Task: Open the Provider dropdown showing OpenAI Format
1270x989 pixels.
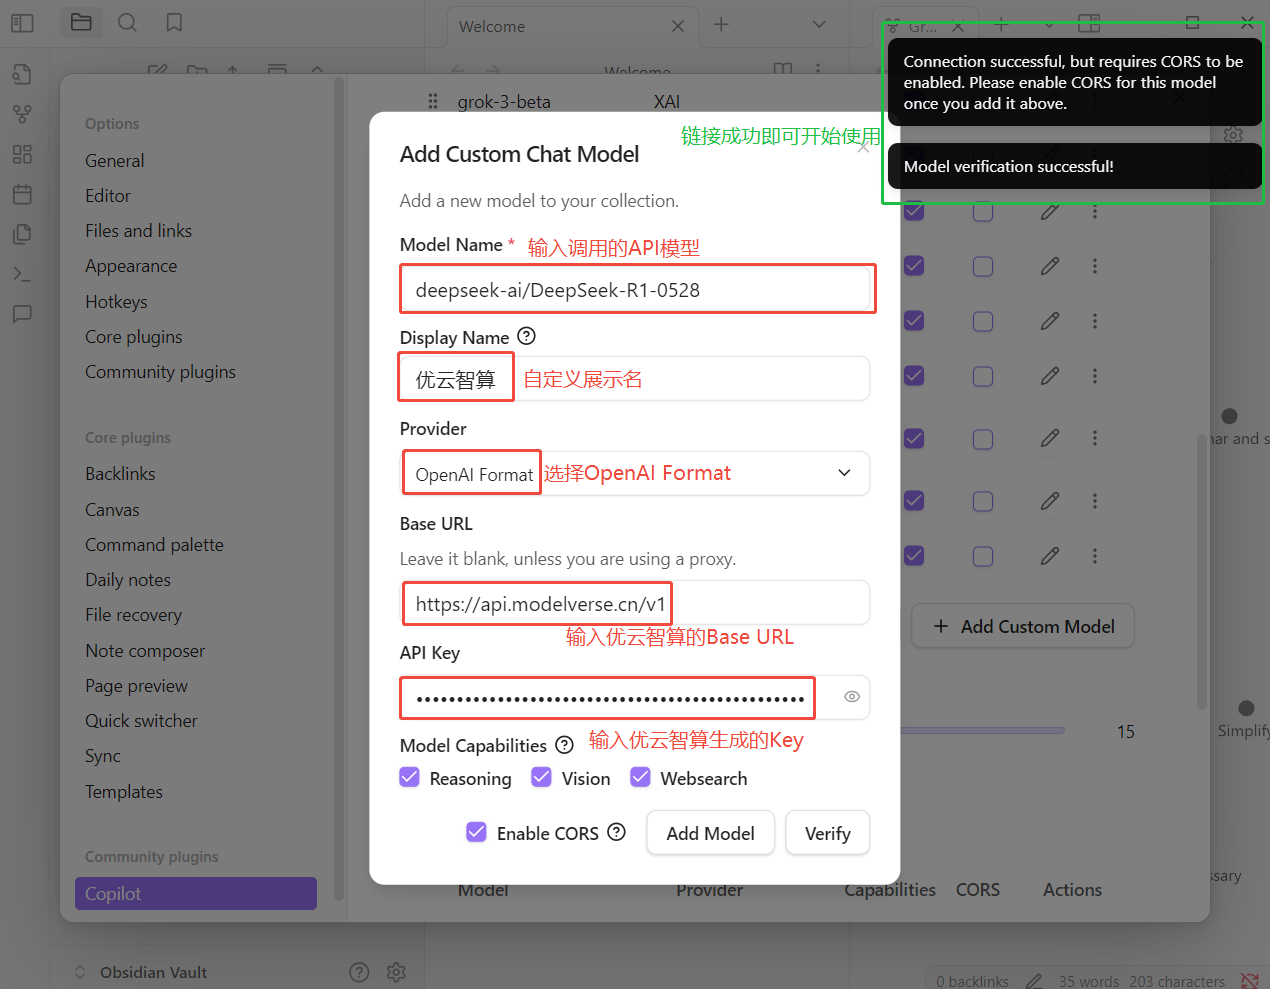Action: [635, 473]
